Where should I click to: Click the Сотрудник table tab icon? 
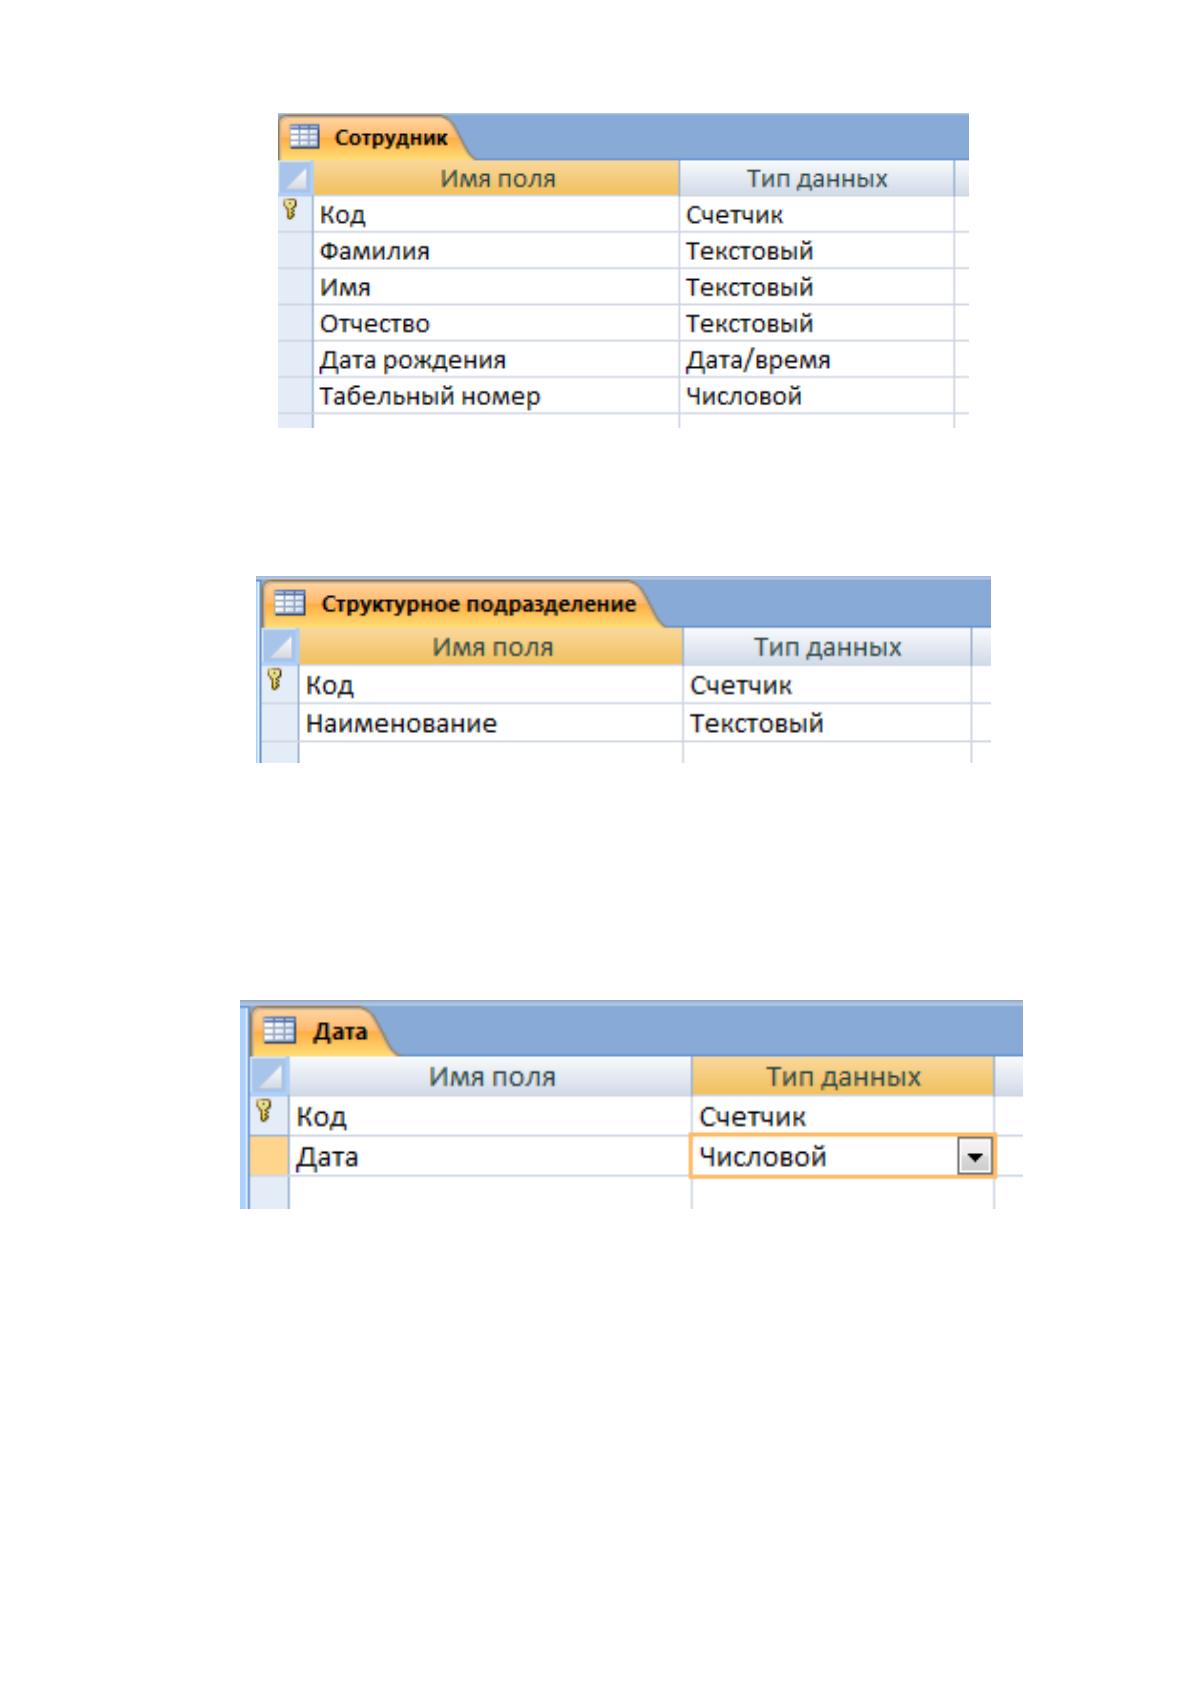(304, 136)
